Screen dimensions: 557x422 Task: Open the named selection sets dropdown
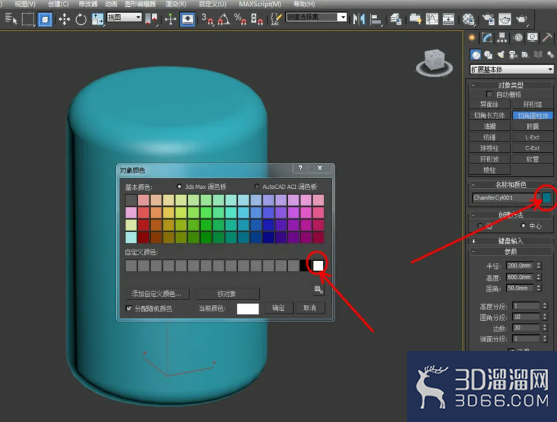(316, 17)
